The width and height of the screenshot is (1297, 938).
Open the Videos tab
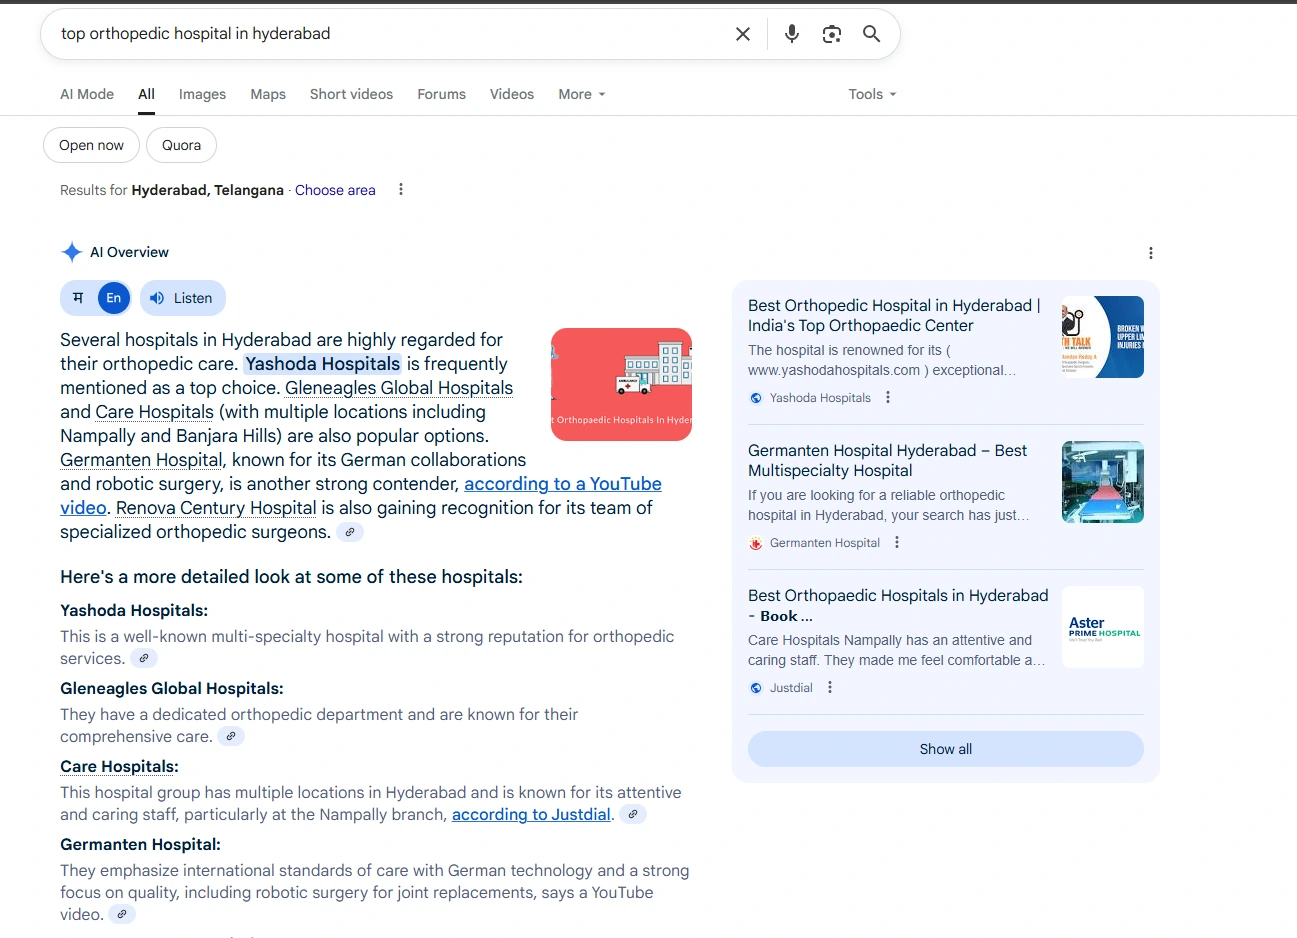click(512, 94)
